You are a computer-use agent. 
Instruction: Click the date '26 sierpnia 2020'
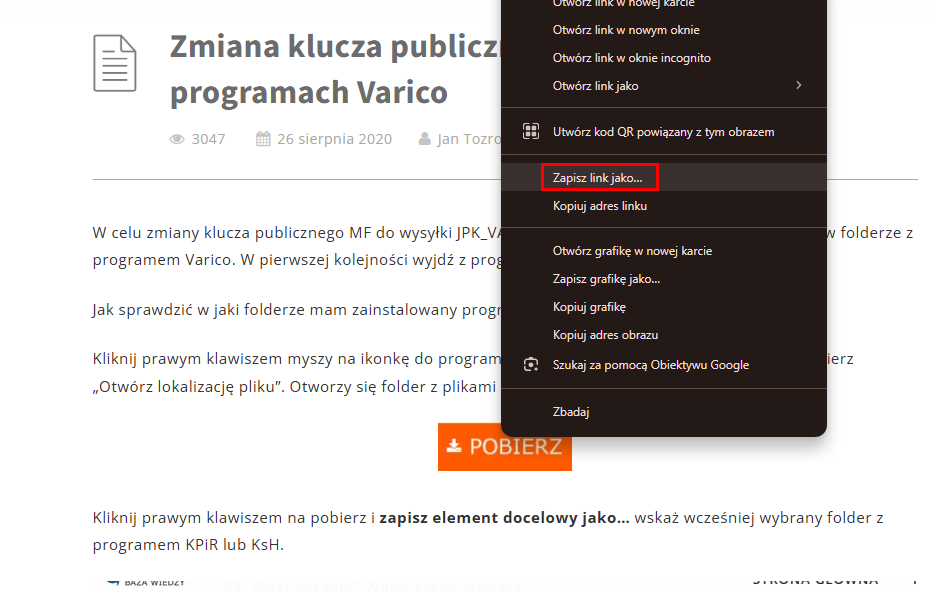pos(334,139)
